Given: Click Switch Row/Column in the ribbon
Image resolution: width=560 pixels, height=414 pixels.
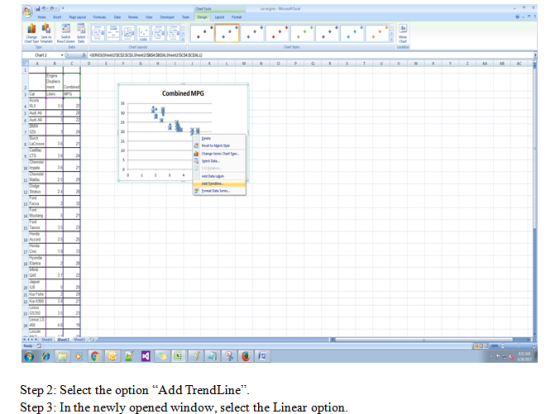Looking at the screenshot, I should pos(66,33).
